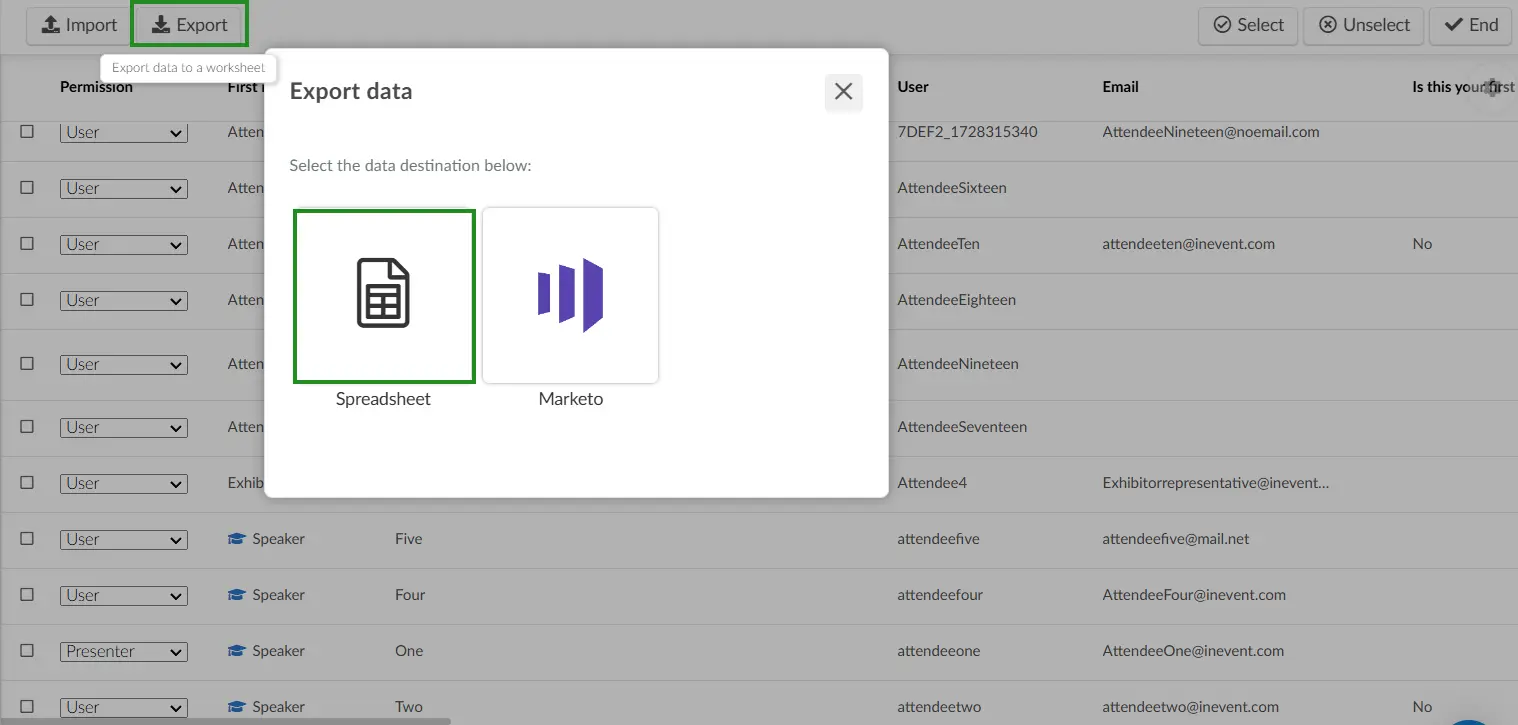
Task: Click the speaker cap icon in Five row
Action: click(x=237, y=539)
